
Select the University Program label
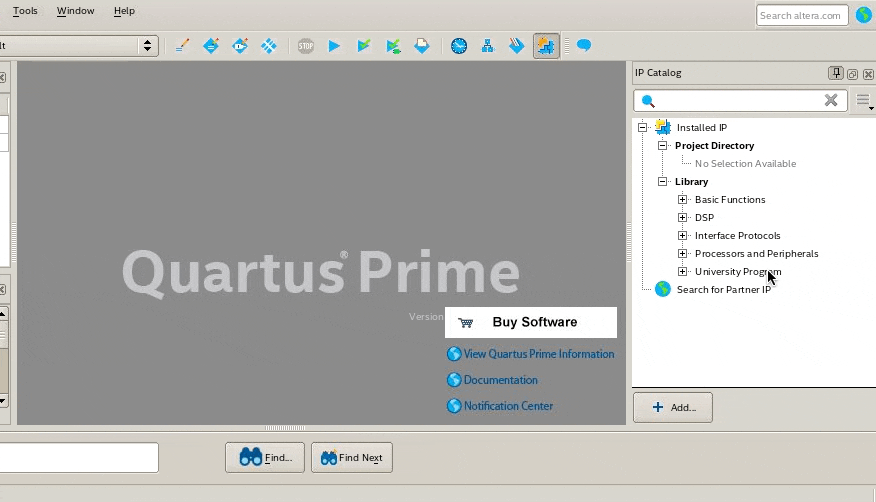tap(738, 271)
